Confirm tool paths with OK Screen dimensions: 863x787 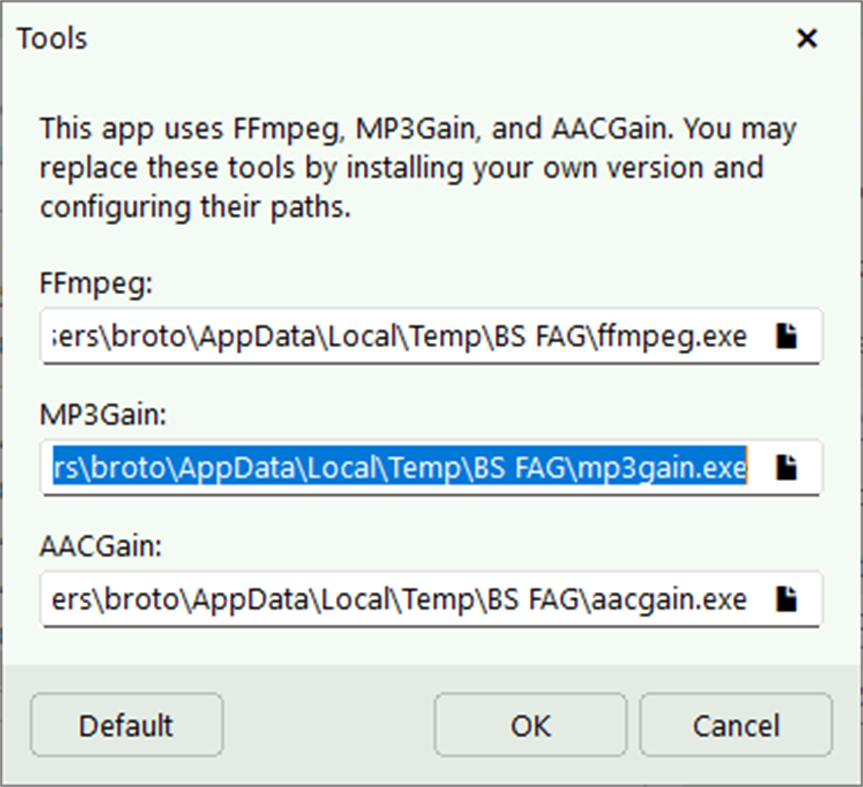(530, 725)
